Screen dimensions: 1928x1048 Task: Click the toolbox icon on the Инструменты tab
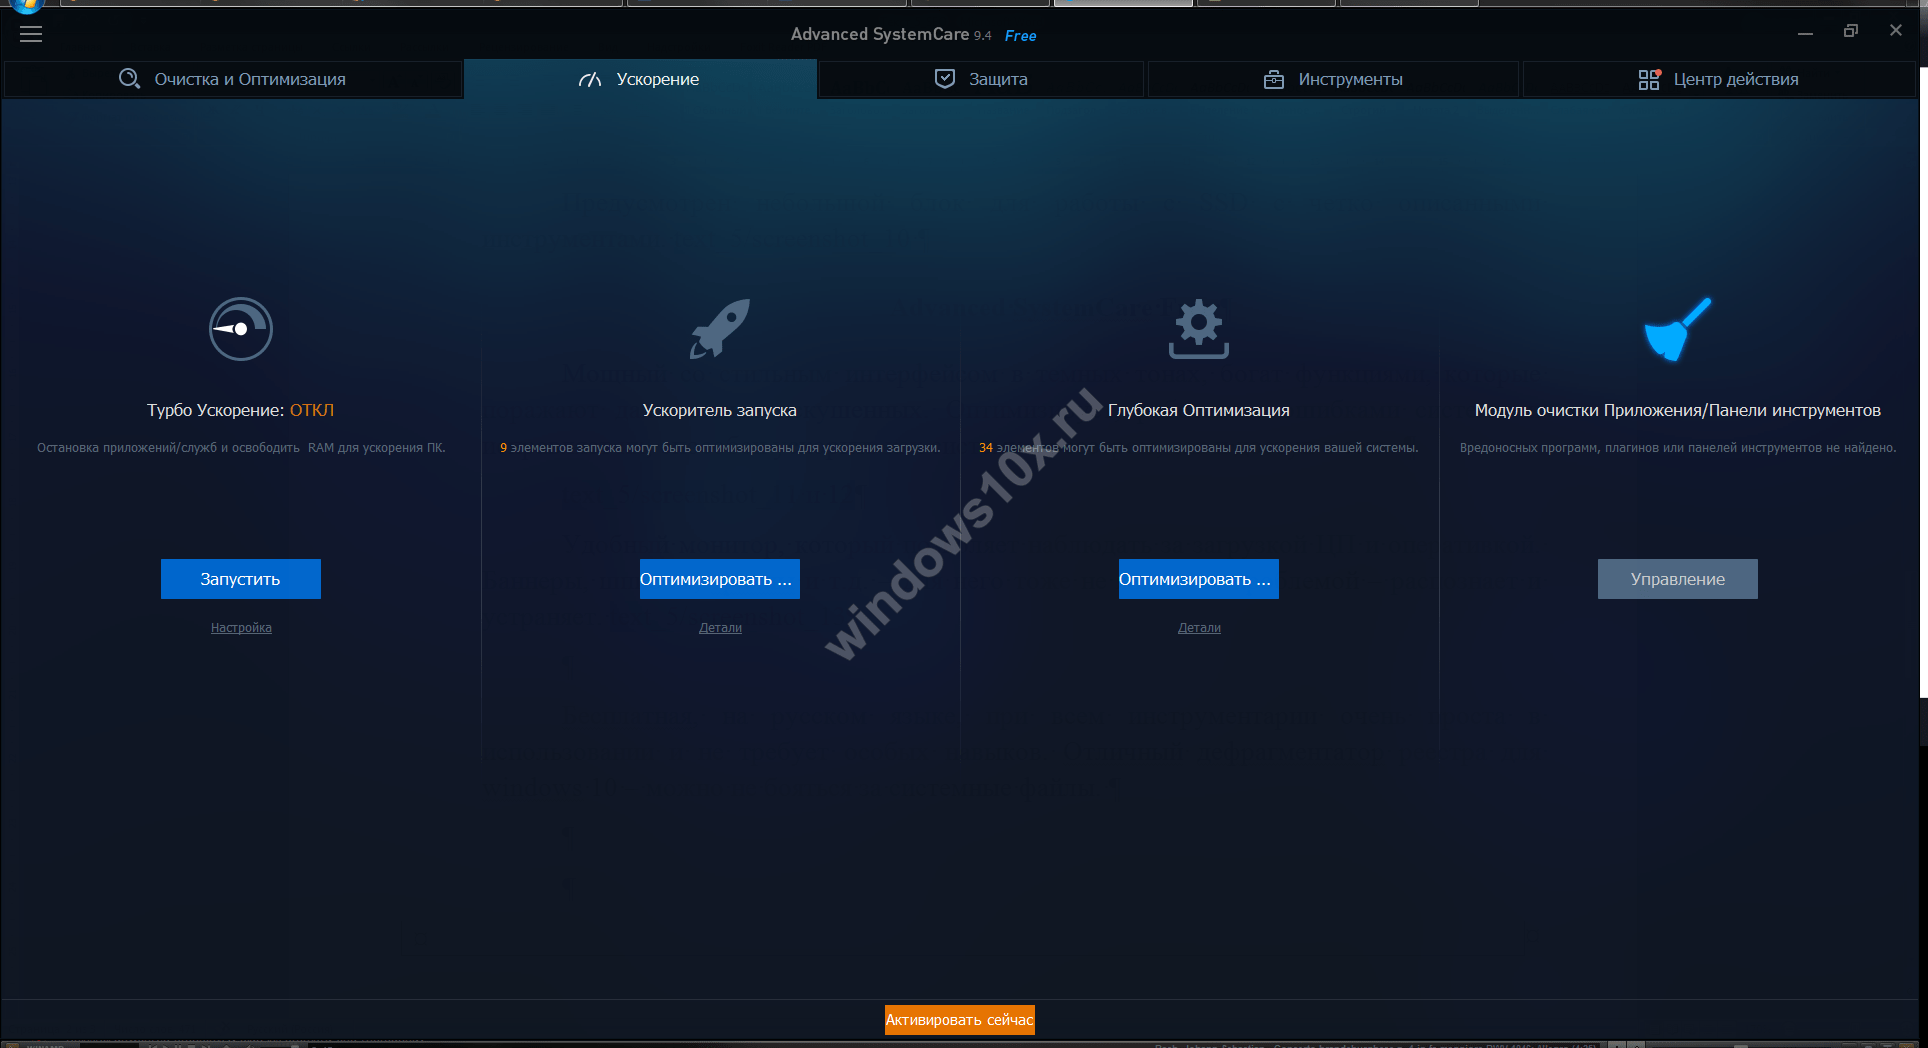tap(1274, 79)
